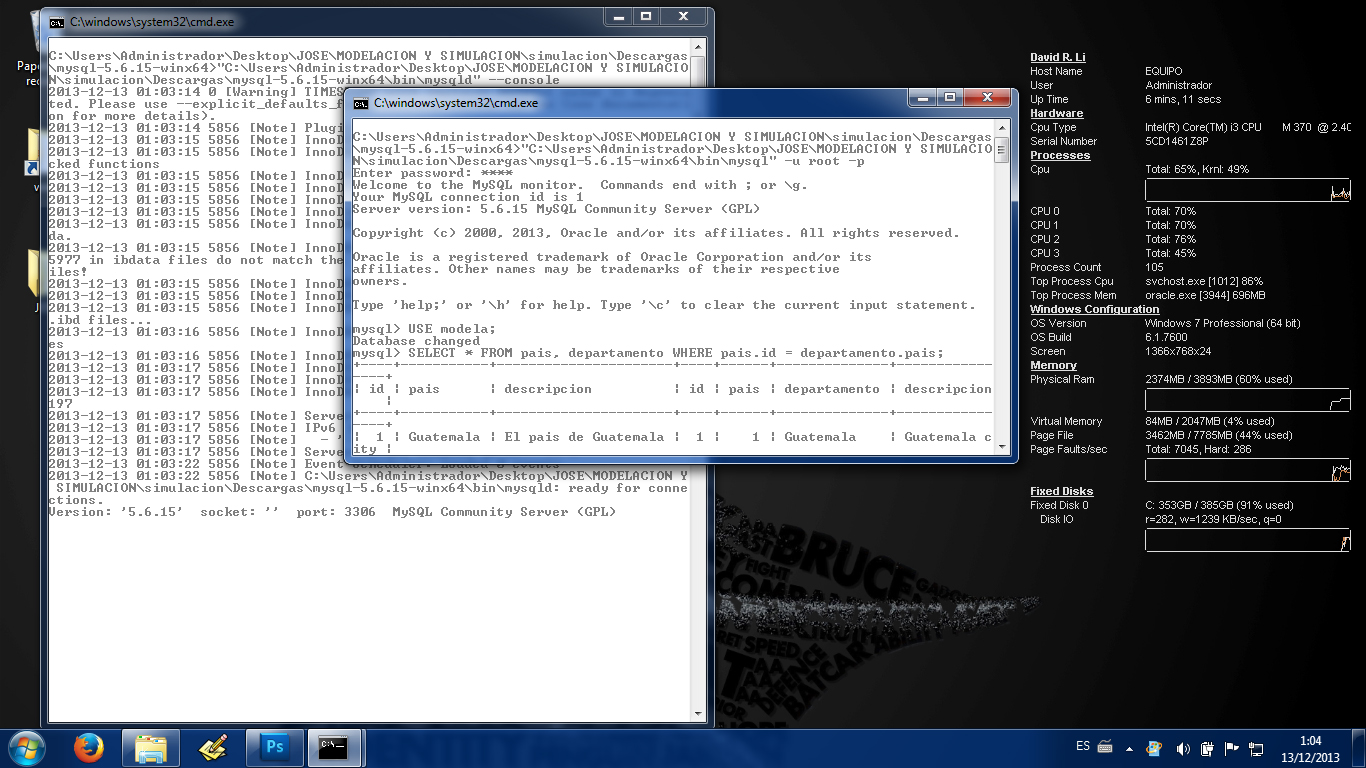Click the 'Database changed' message
The height and width of the screenshot is (768, 1366).
416,341
